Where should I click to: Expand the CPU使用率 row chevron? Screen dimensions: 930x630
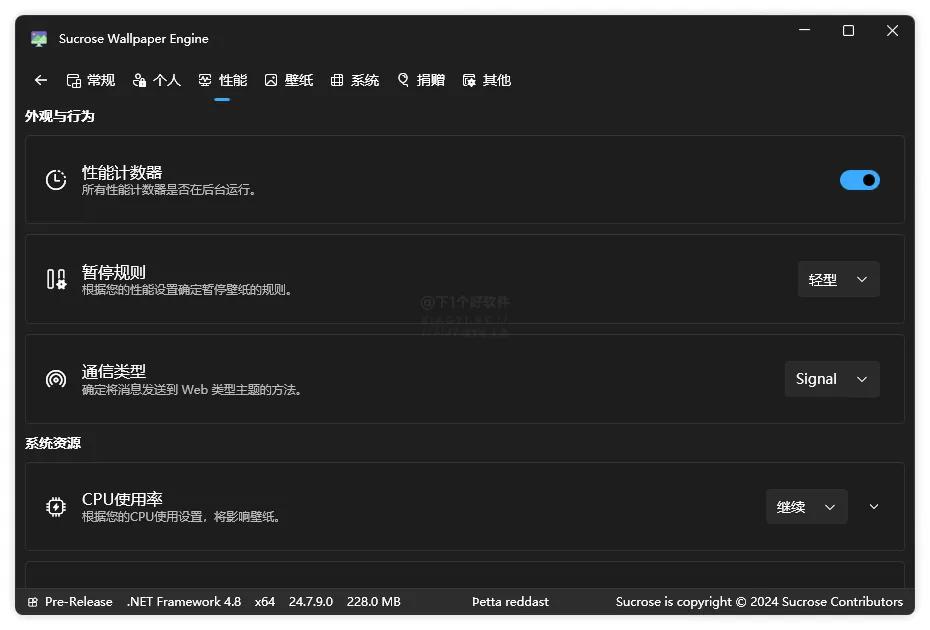873,507
